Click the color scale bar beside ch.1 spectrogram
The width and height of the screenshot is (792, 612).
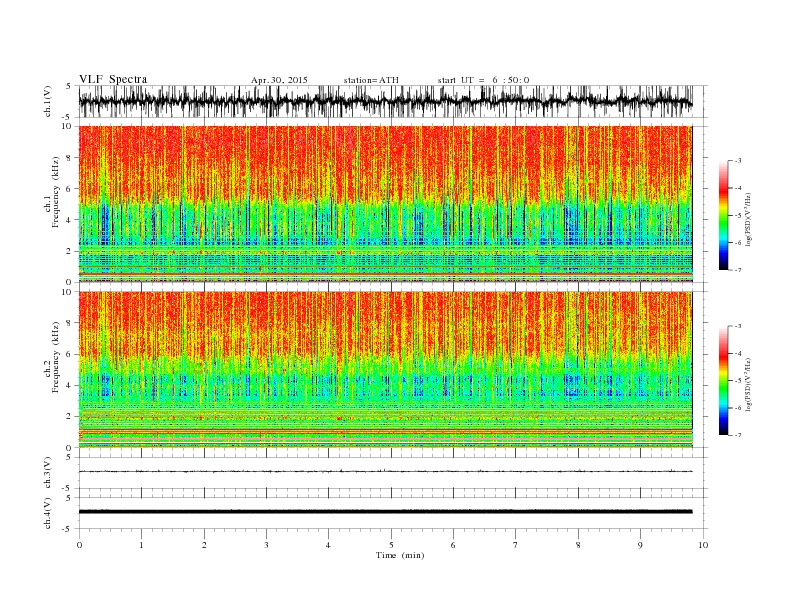pos(723,216)
